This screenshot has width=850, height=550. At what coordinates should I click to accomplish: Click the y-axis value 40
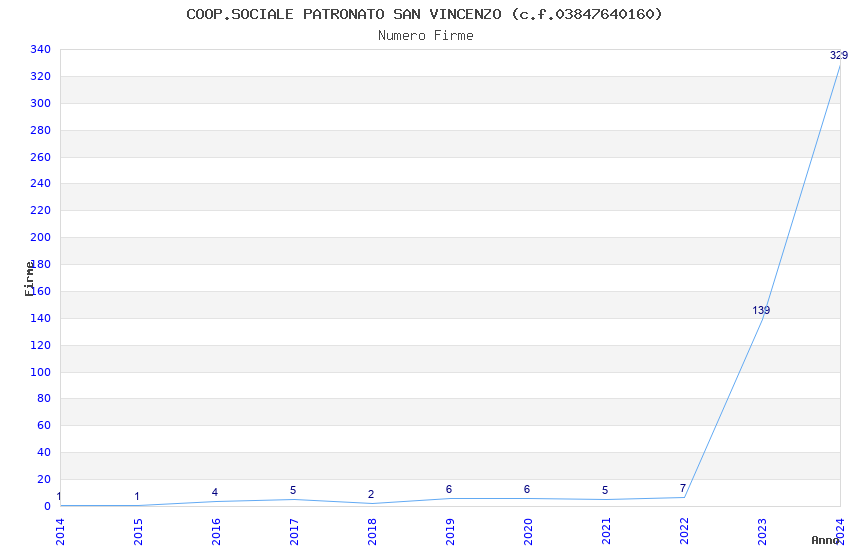(44, 452)
